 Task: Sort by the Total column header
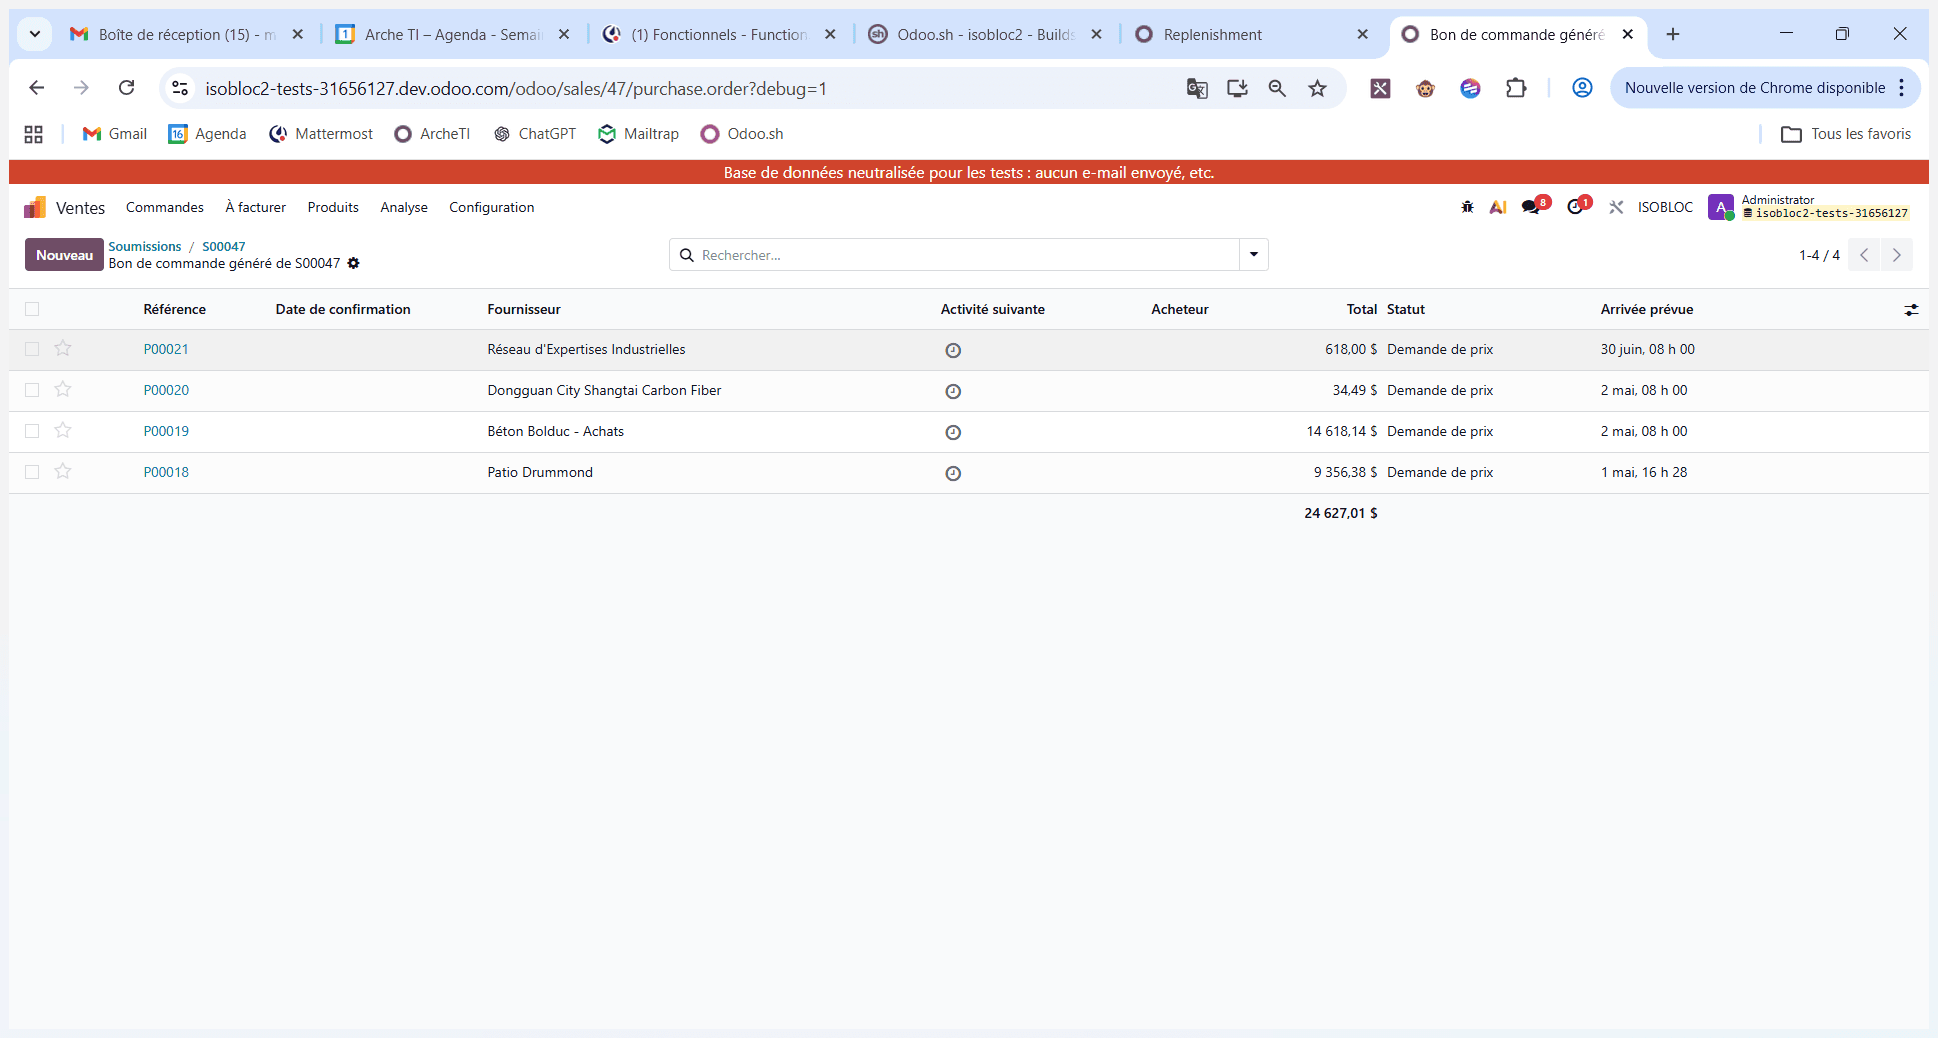1361,309
